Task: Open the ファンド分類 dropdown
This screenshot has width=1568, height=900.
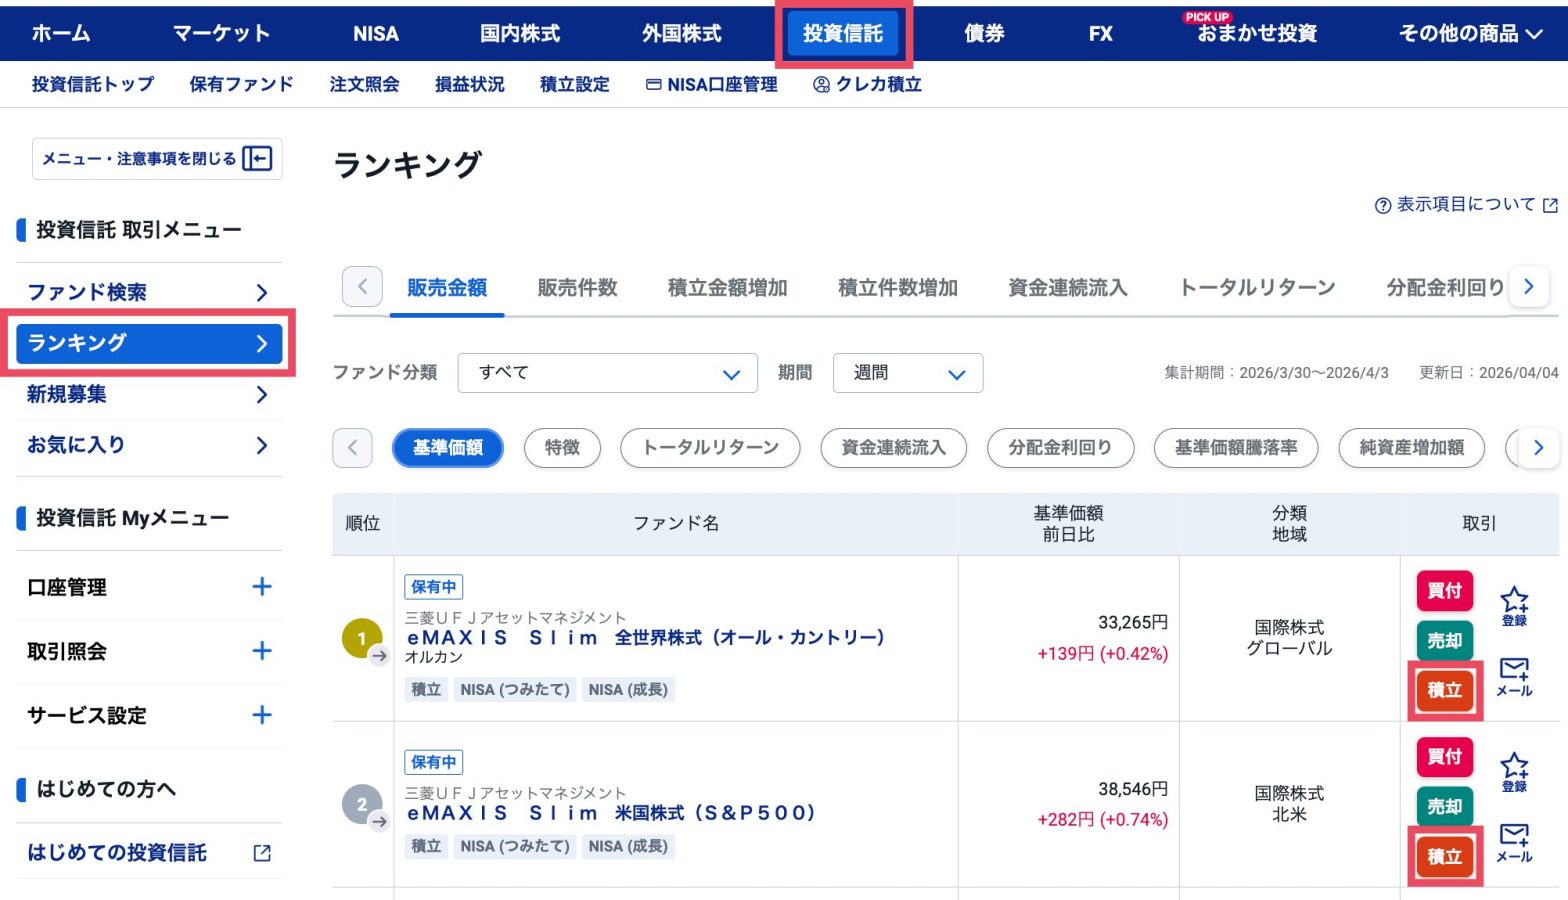Action: (607, 373)
